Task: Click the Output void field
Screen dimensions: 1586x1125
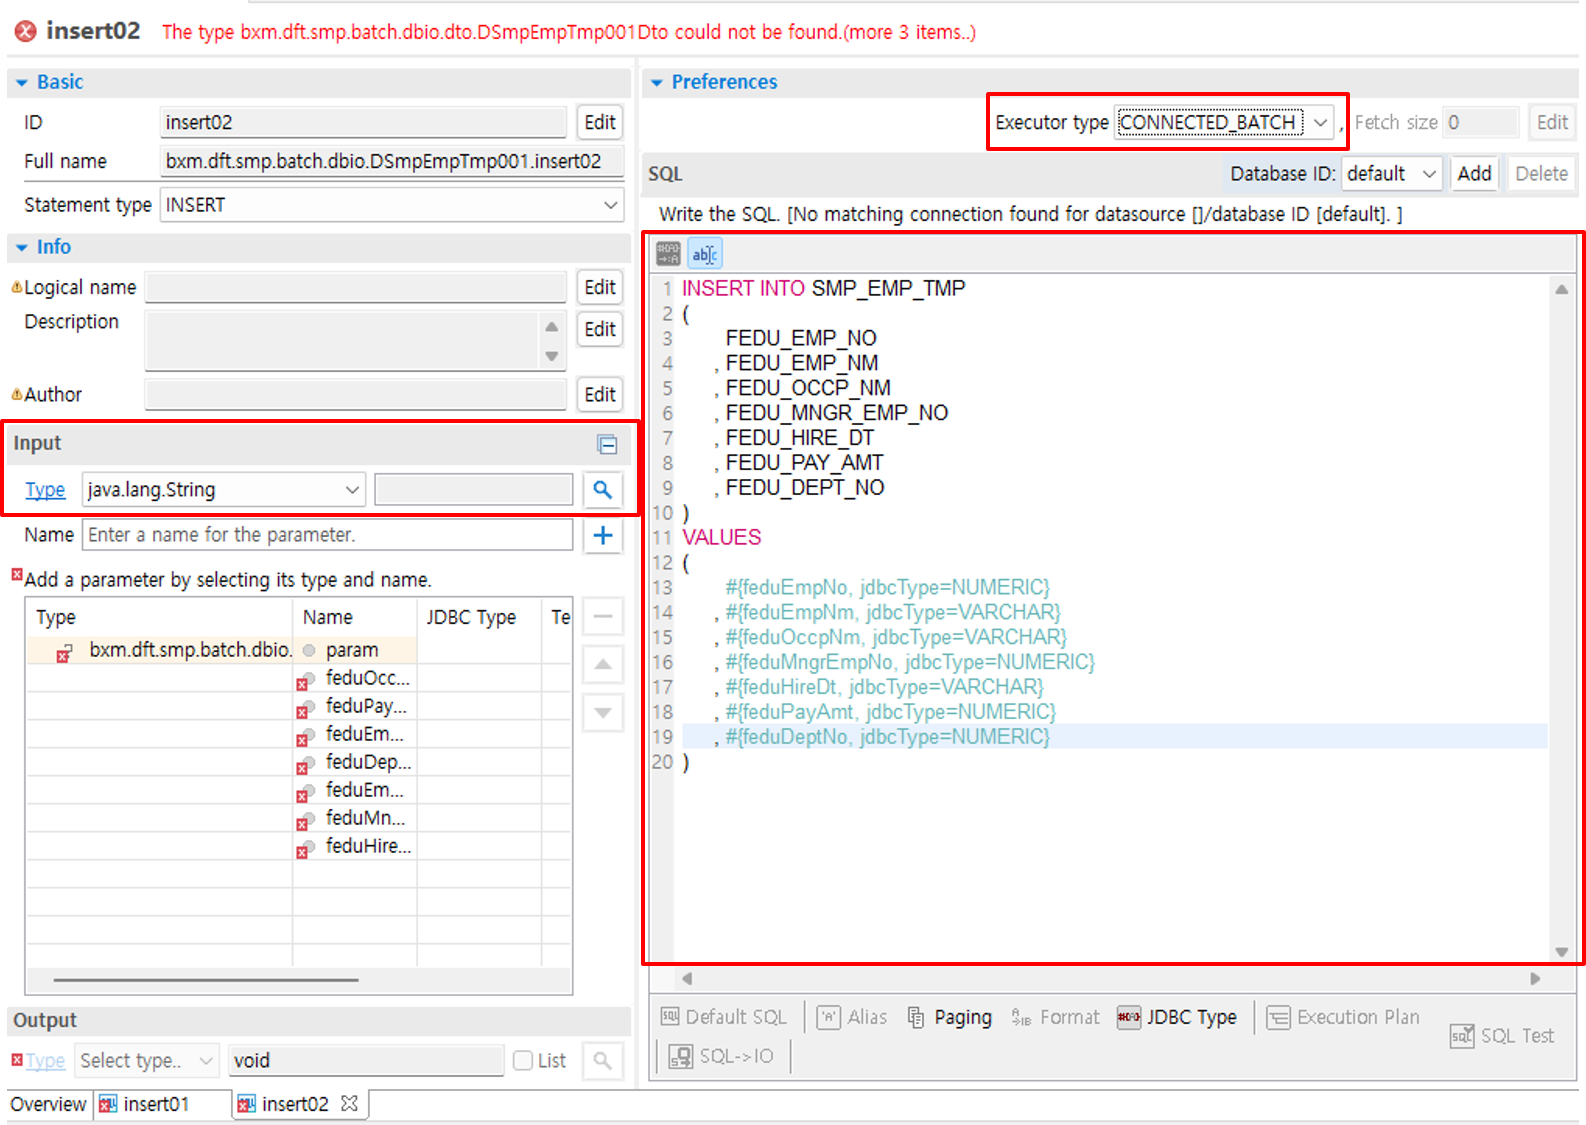Action: pyautogui.click(x=366, y=1060)
